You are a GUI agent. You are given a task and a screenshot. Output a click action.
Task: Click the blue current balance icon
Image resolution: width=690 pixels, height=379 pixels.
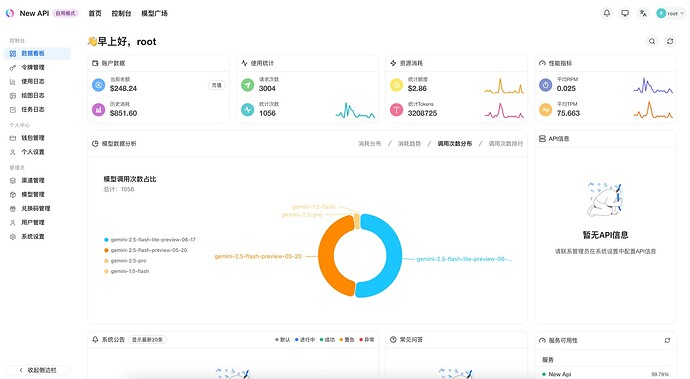[x=99, y=85]
